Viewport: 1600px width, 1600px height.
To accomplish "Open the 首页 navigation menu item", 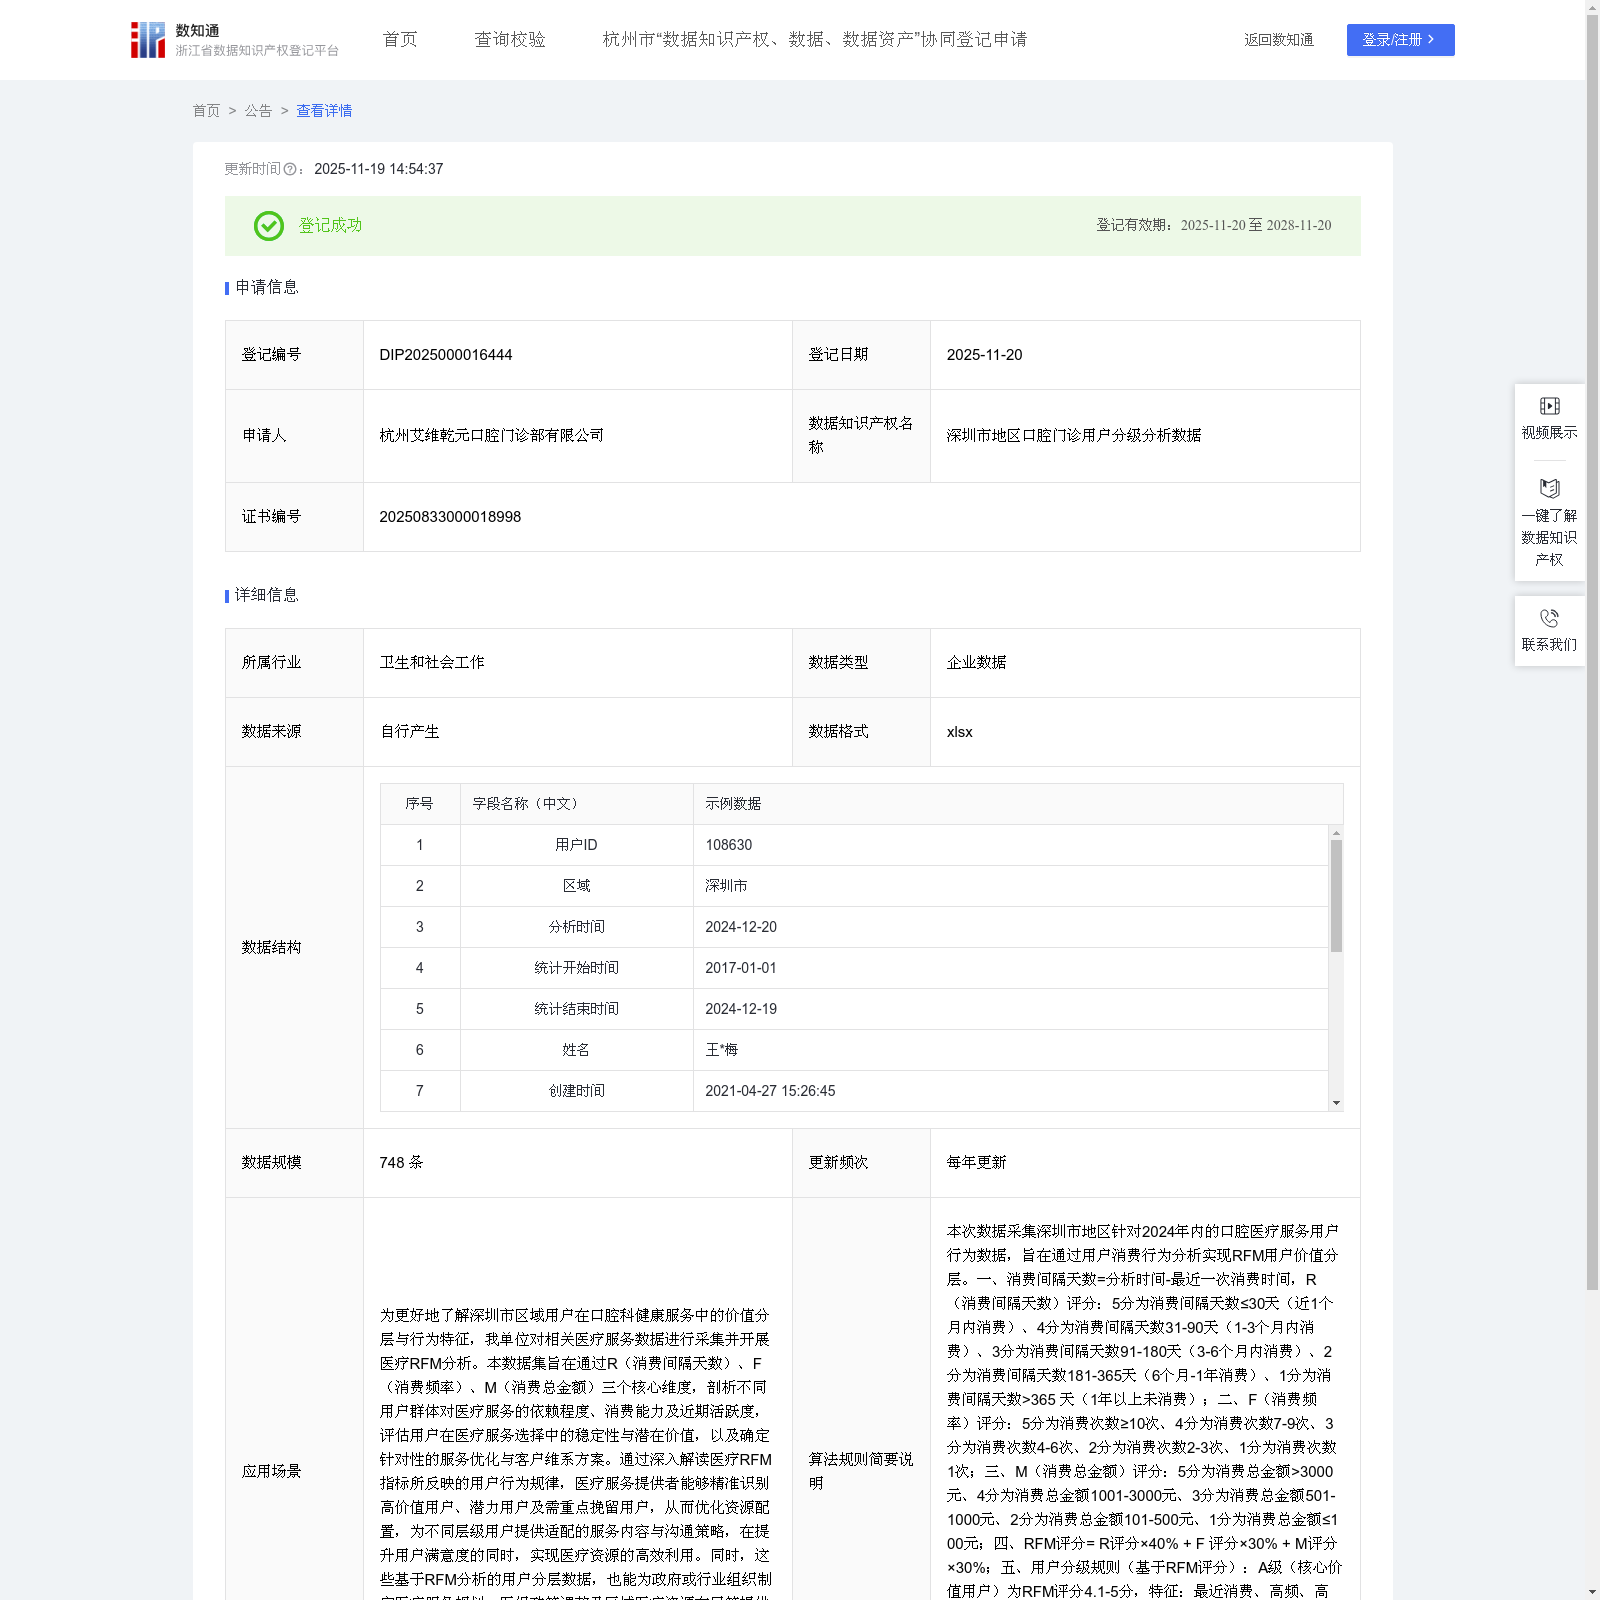I will 400,40.
